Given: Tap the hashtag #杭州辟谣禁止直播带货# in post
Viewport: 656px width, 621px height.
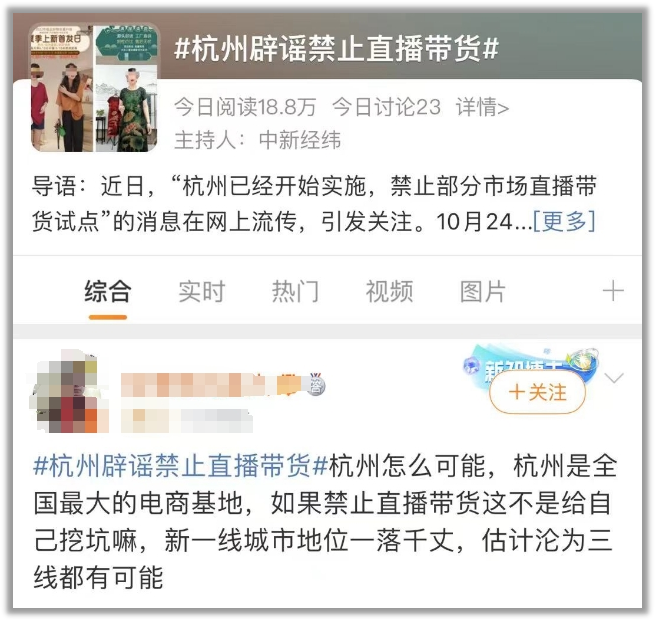Looking at the screenshot, I should (x=181, y=465).
